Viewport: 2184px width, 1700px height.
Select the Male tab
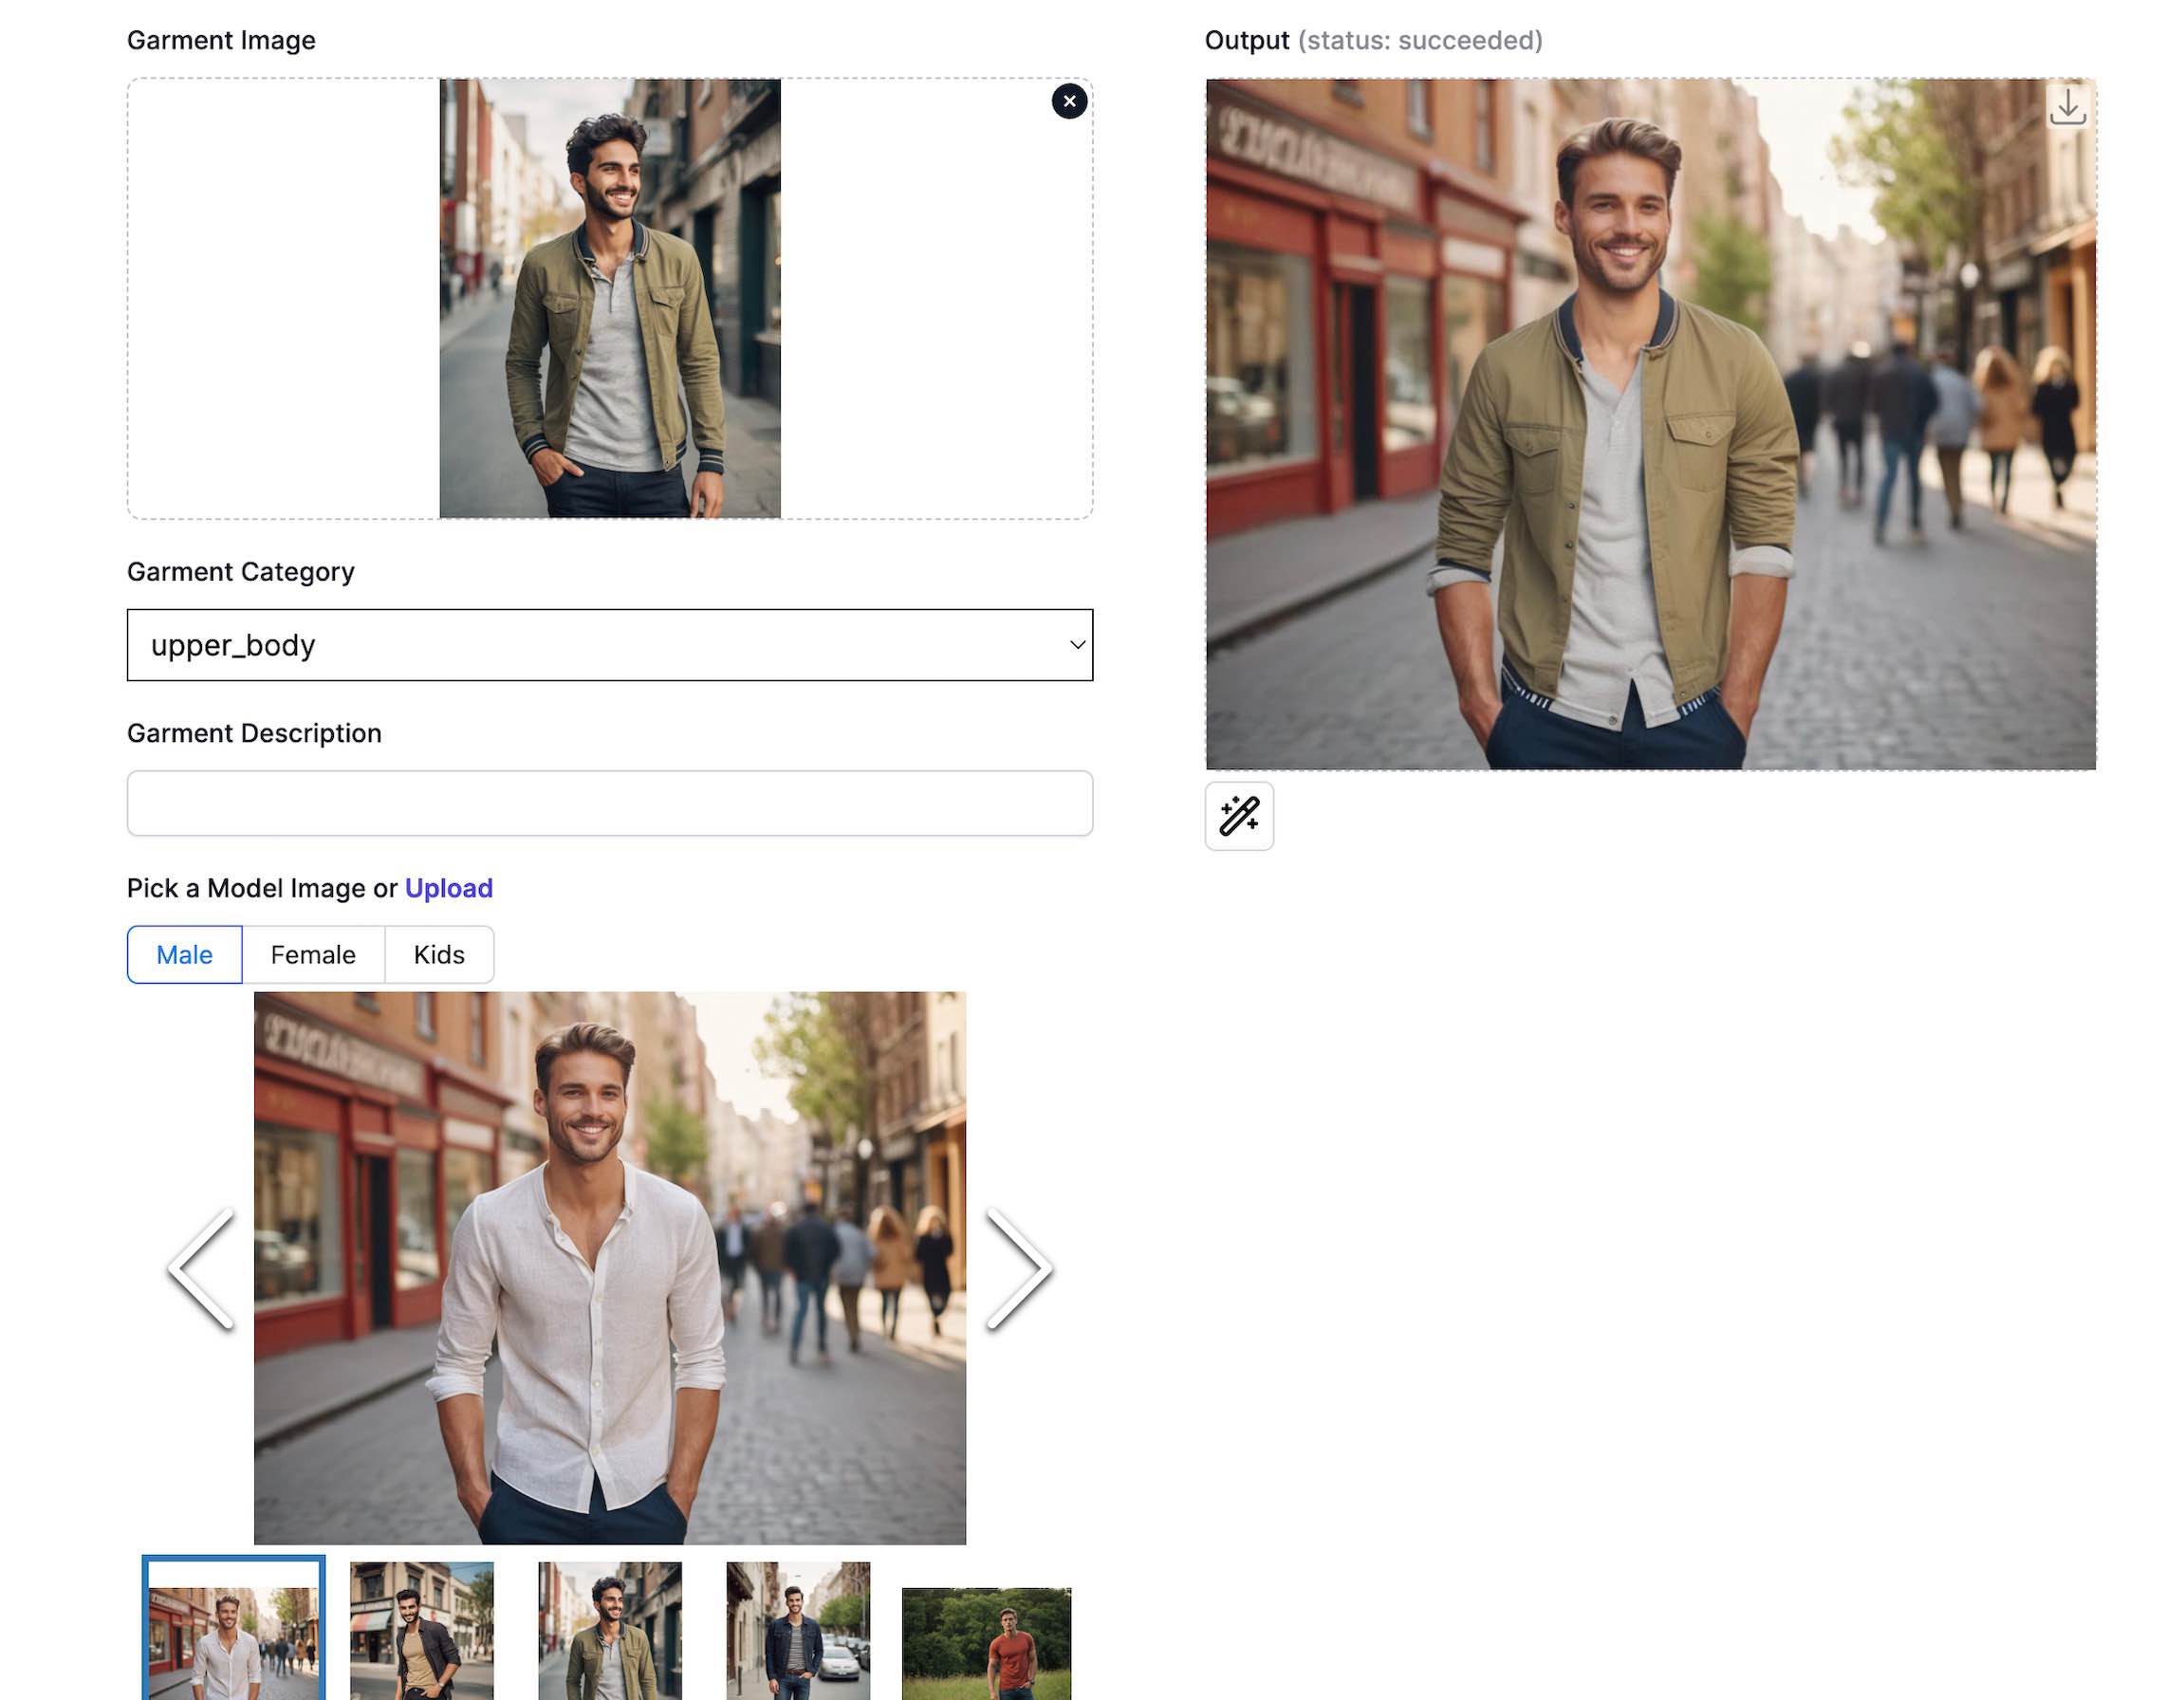(184, 954)
